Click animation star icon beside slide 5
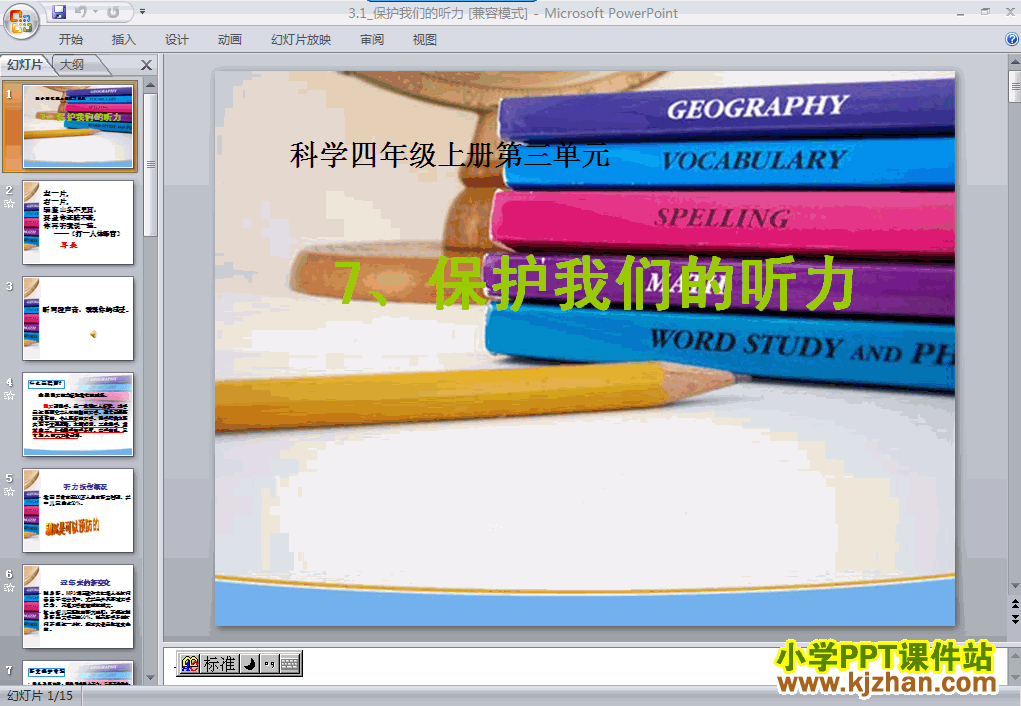Viewport: 1021px width, 706px height. (x=9, y=492)
